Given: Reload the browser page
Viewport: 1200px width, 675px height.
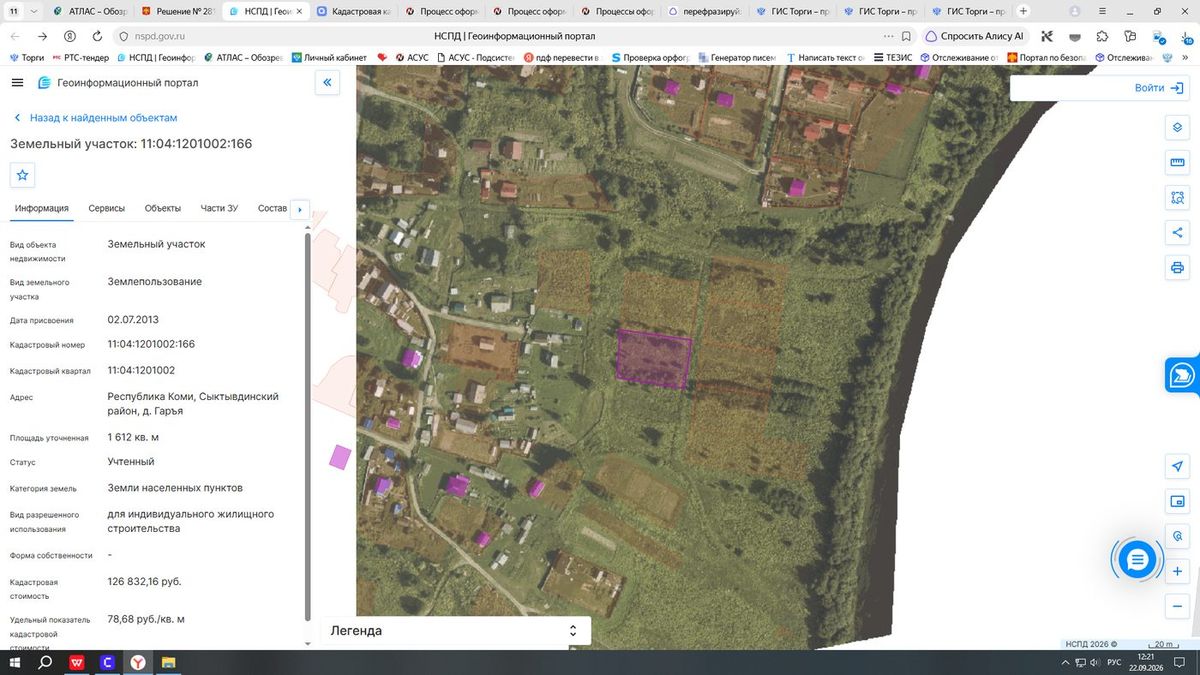Looking at the screenshot, I should (x=95, y=36).
